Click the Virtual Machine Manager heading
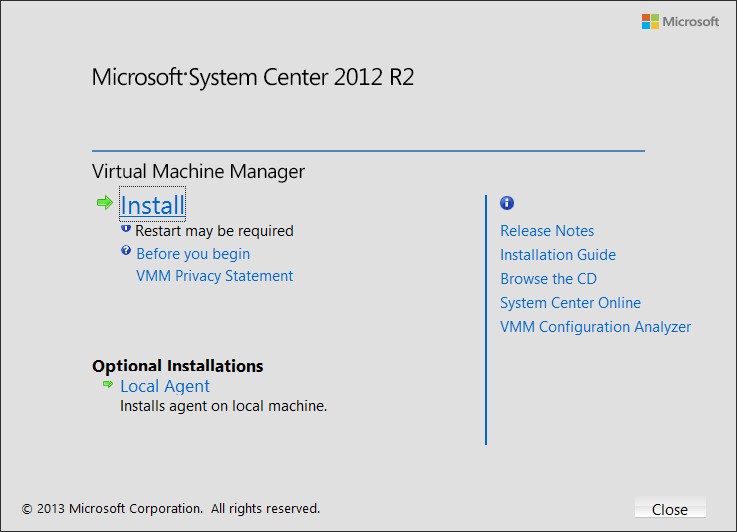The height and width of the screenshot is (532, 737). tap(198, 172)
